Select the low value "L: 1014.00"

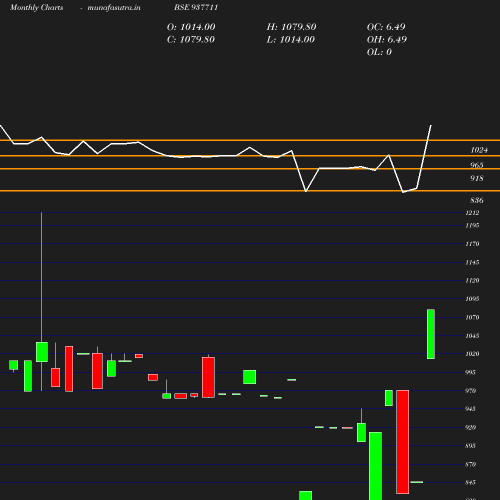pyautogui.click(x=291, y=39)
